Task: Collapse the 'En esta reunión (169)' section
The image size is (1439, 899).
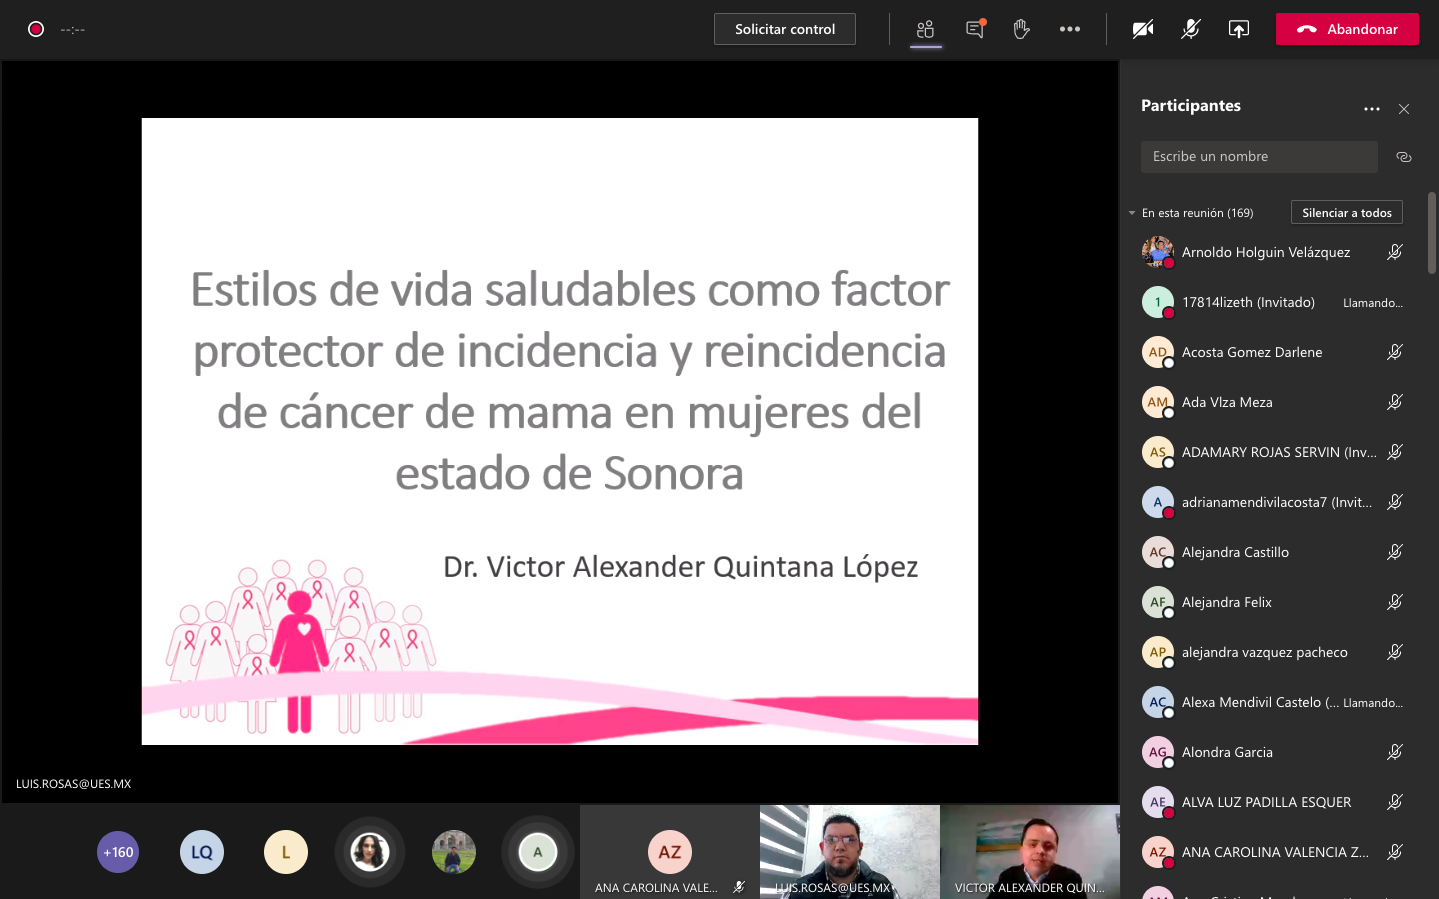Action: [1130, 212]
